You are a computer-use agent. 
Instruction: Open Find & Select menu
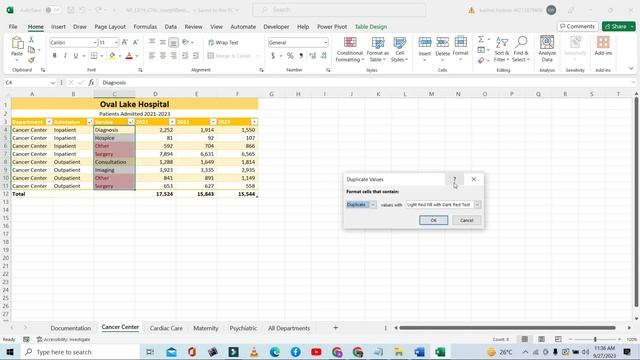pos(521,49)
